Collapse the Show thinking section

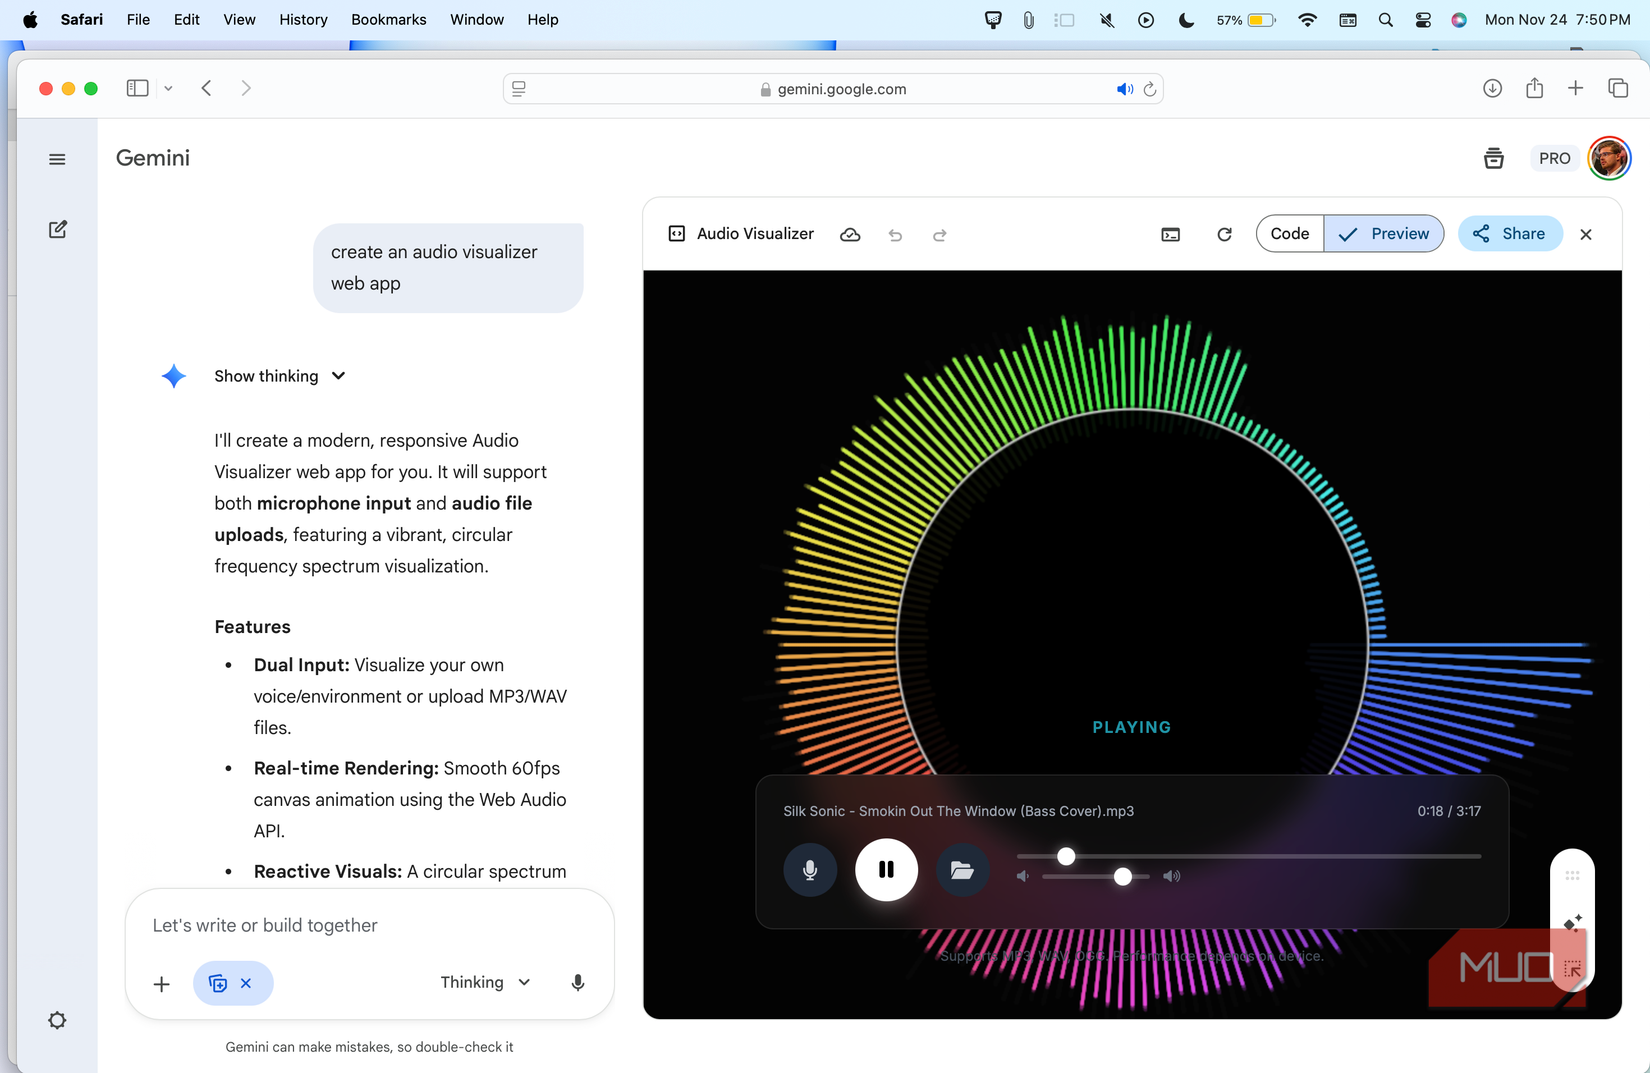click(x=338, y=376)
